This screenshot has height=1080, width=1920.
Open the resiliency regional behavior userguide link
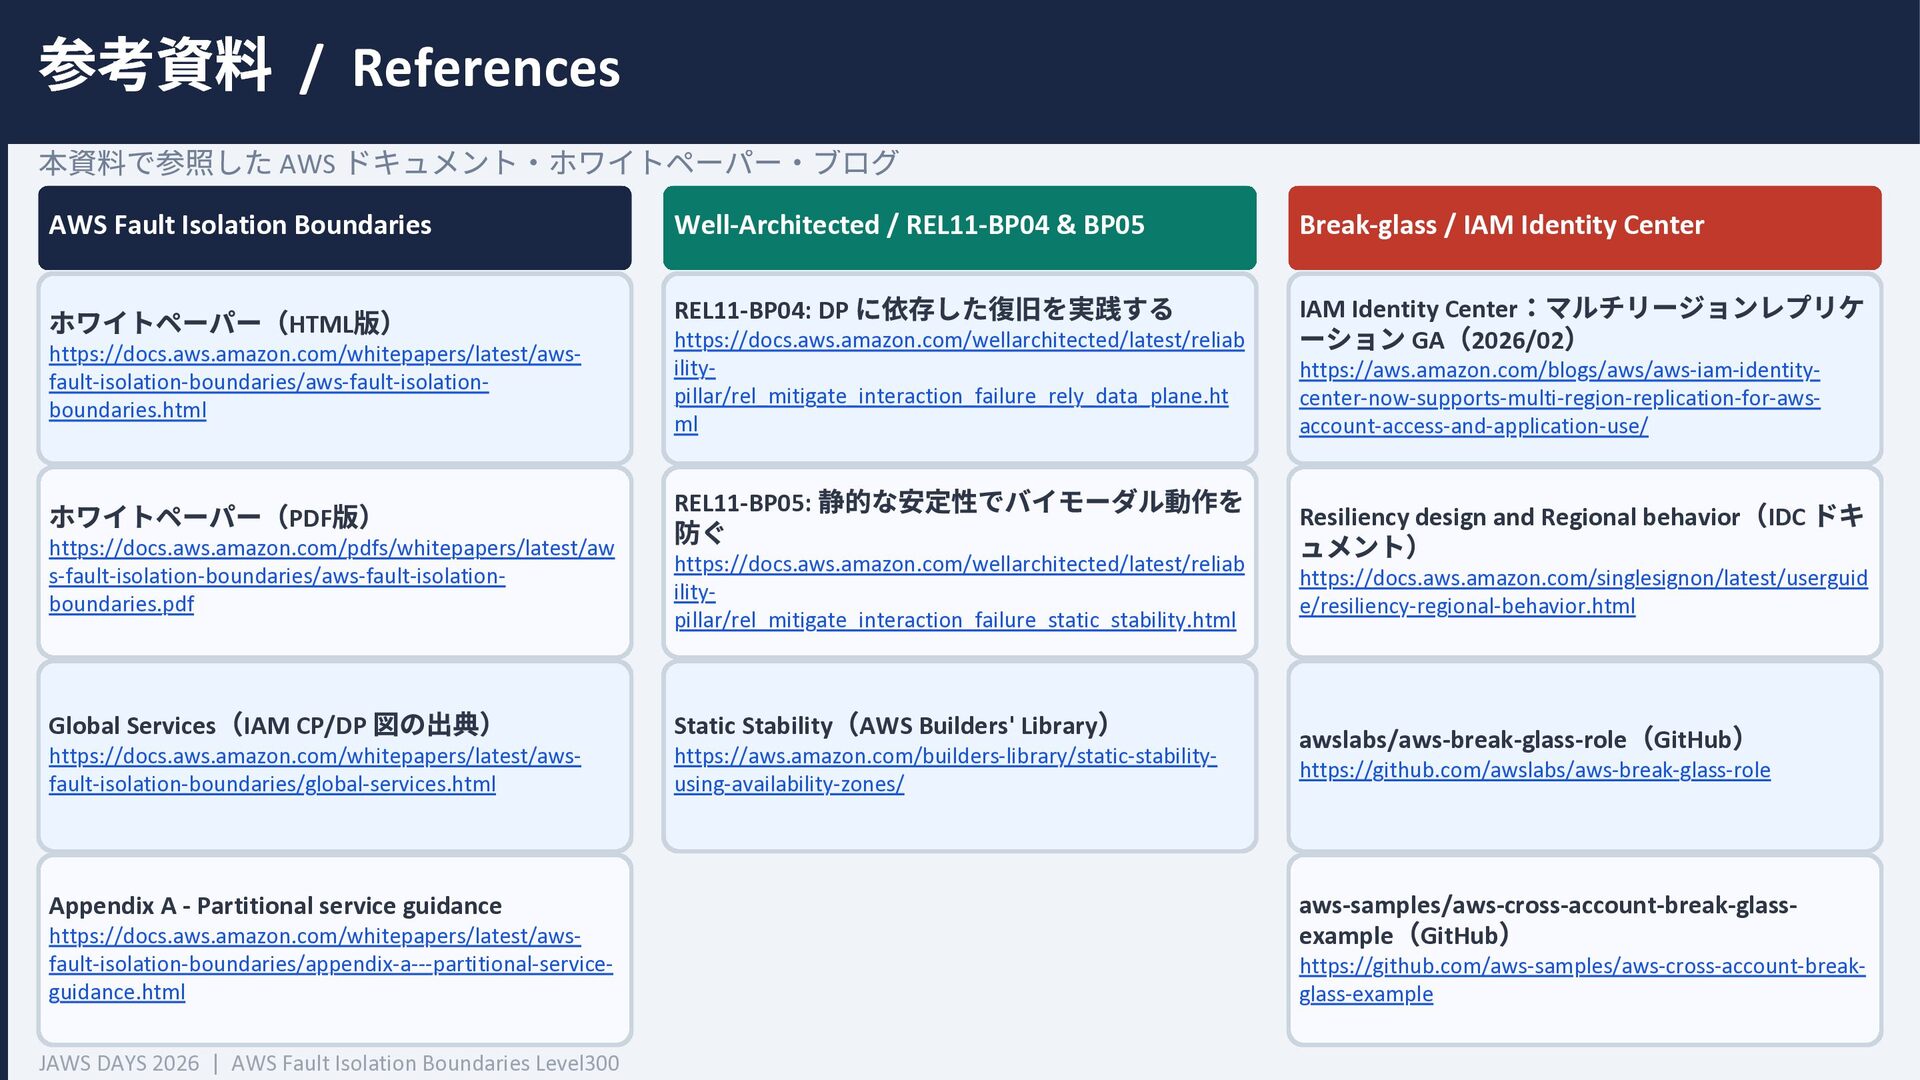pos(1582,579)
